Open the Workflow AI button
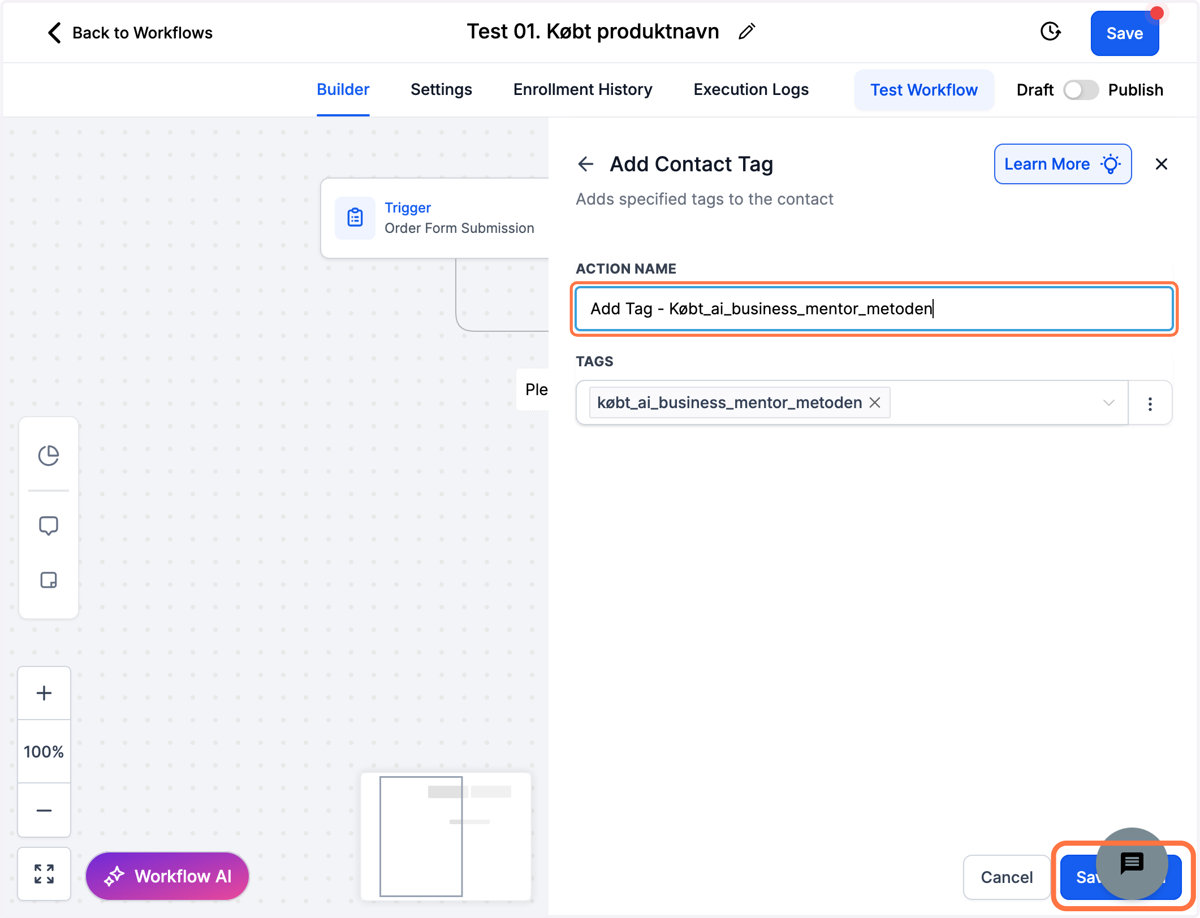 167,876
